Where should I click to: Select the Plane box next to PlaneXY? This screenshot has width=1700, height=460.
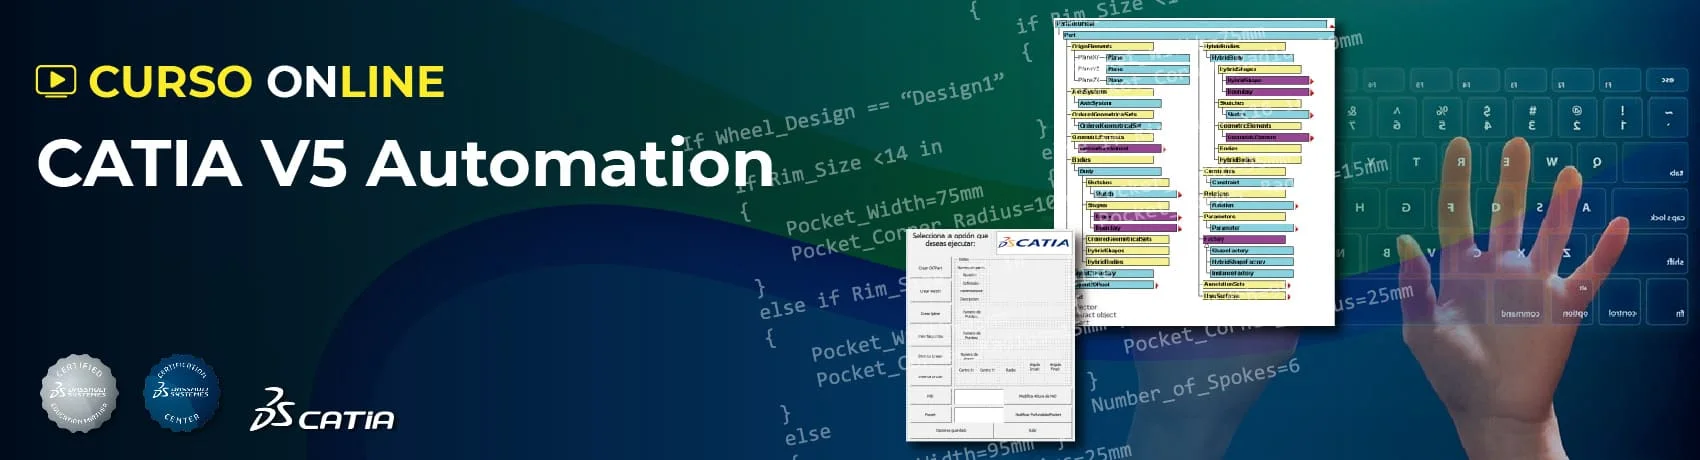1147,58
